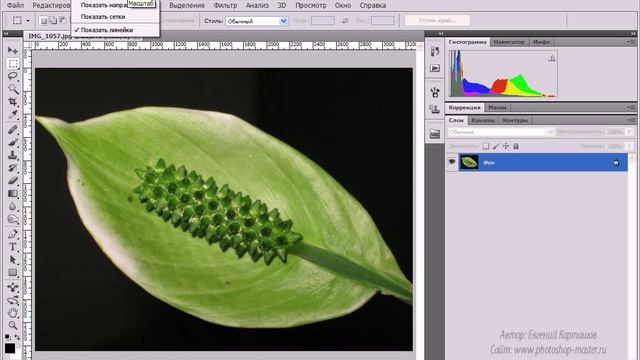The height and width of the screenshot is (360, 640).
Task: Switch to the Навигатор tab
Action: click(x=509, y=42)
